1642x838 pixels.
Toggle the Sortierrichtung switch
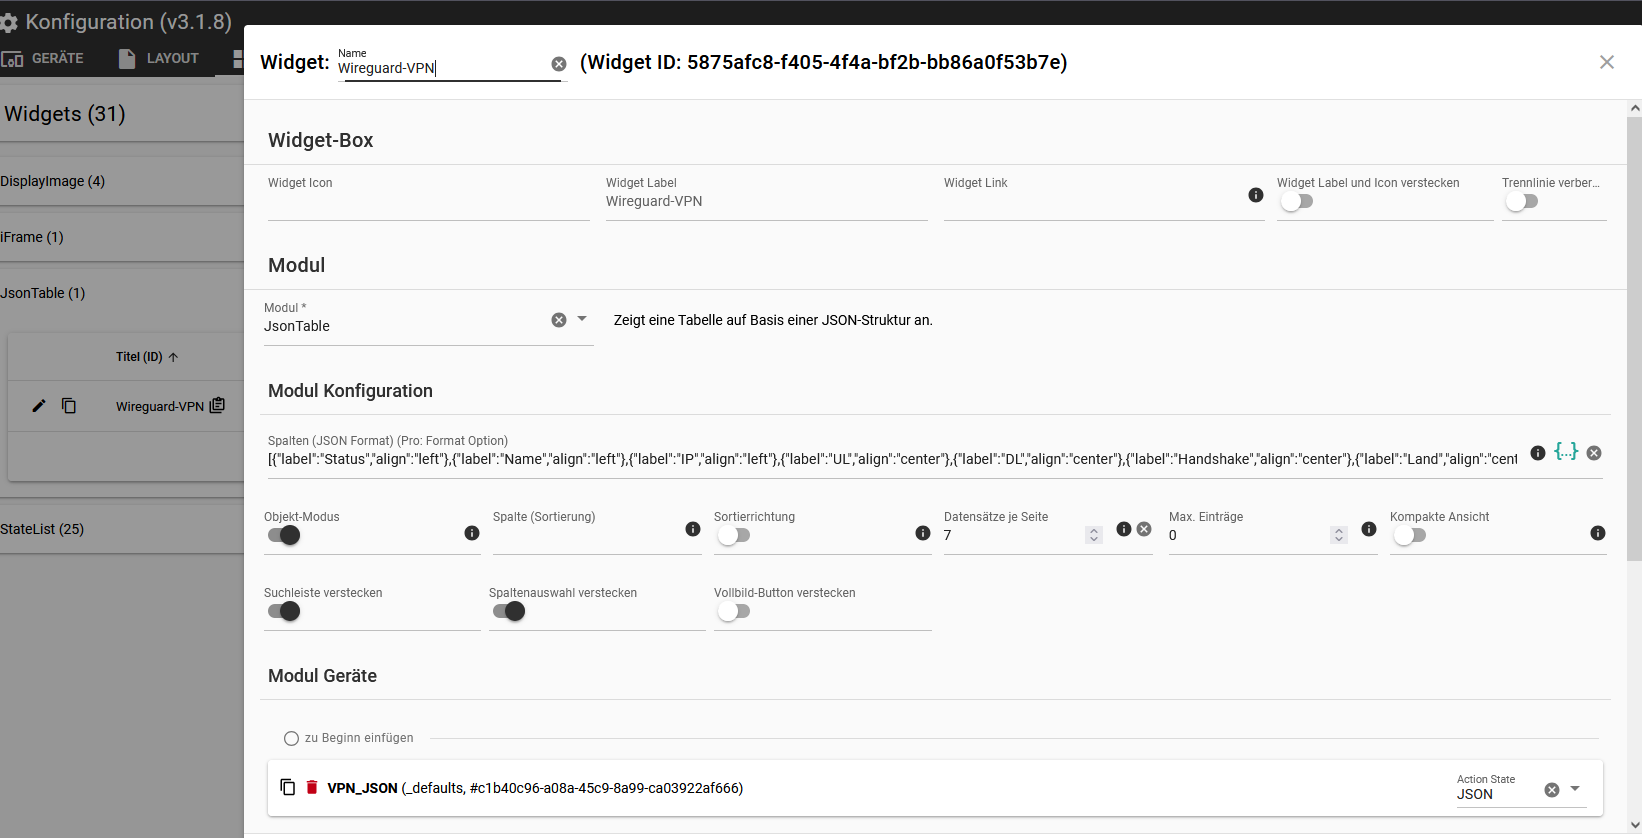pos(734,535)
